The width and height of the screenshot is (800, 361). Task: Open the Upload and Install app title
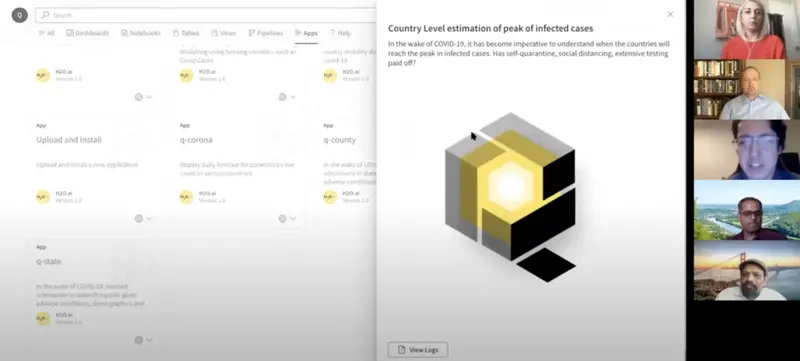(69, 140)
